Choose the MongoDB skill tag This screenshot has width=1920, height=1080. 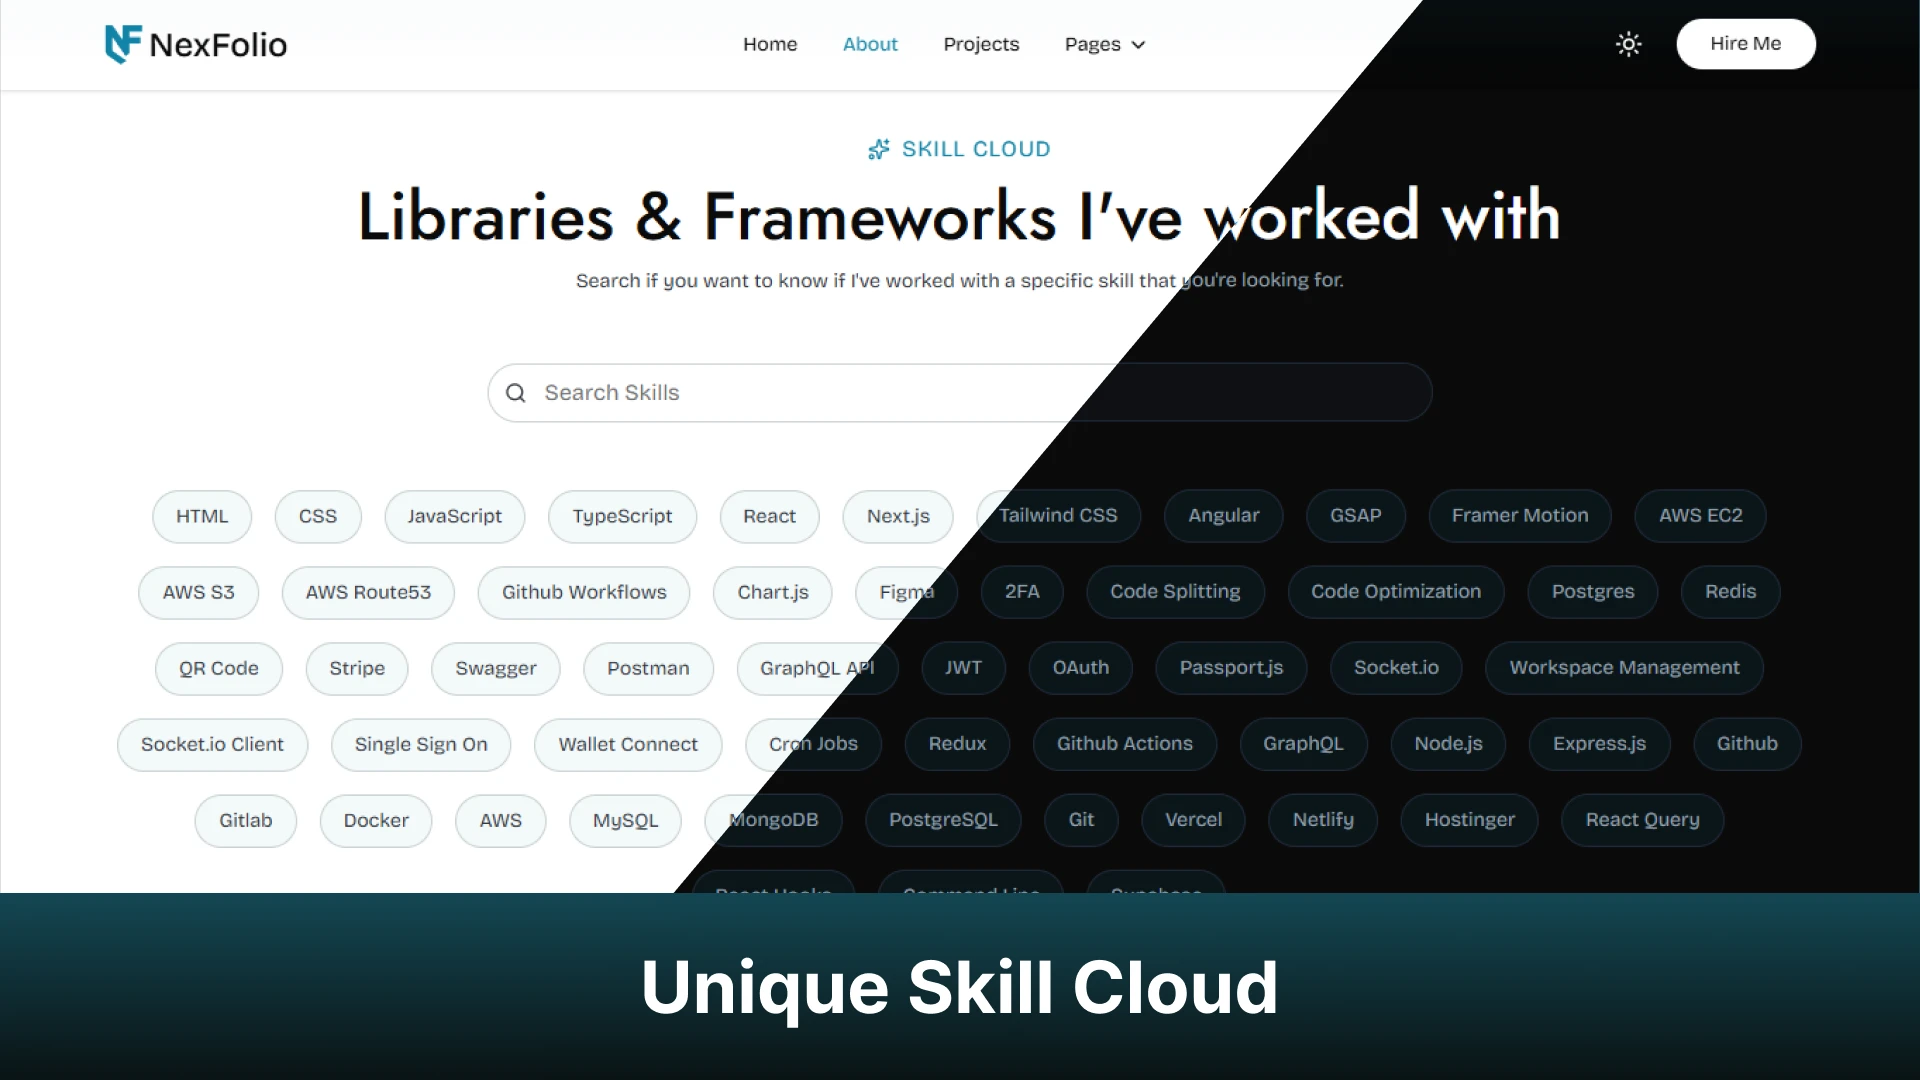[773, 820]
